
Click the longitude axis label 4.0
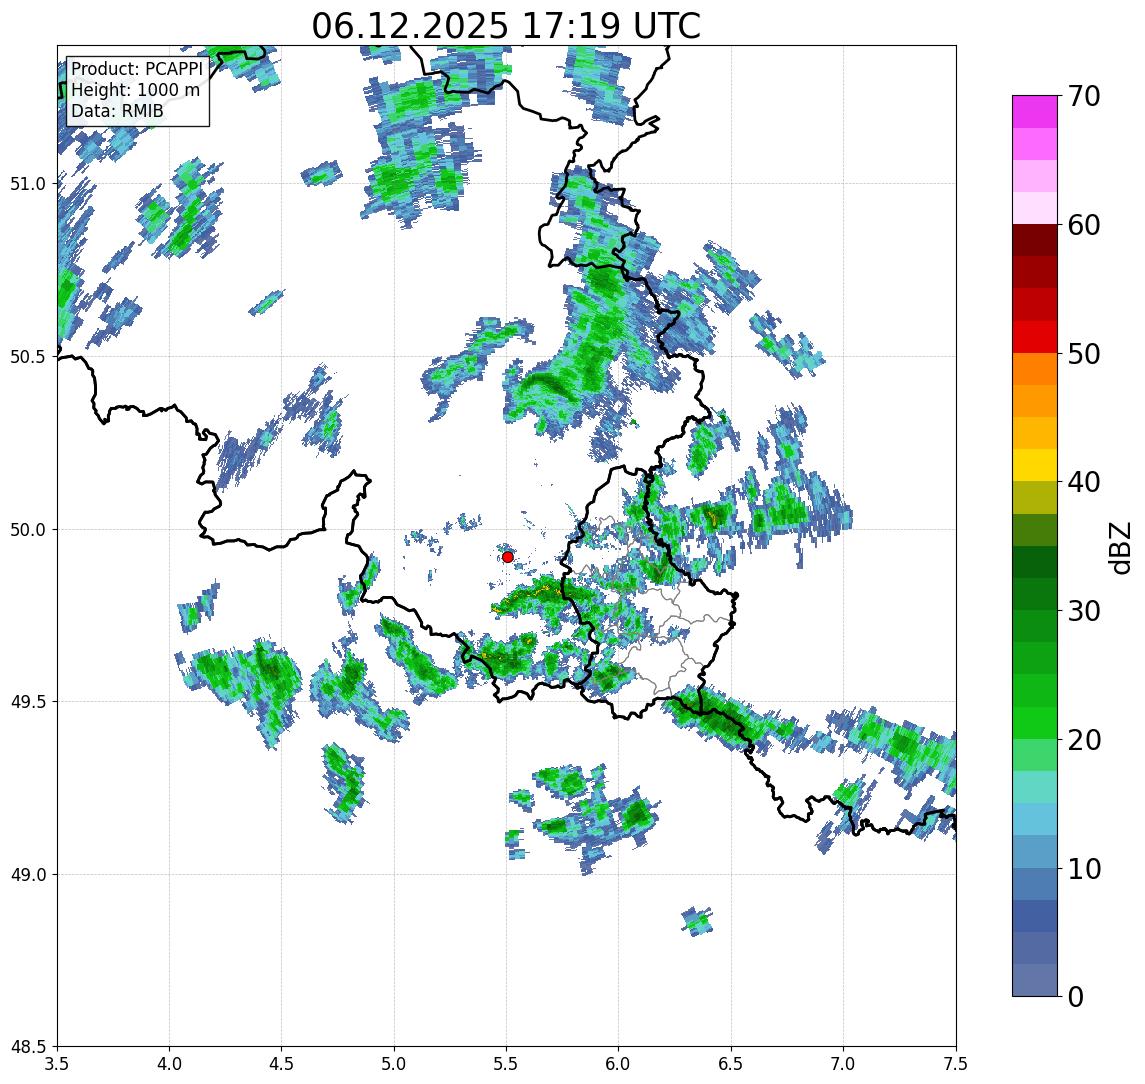tap(169, 1064)
